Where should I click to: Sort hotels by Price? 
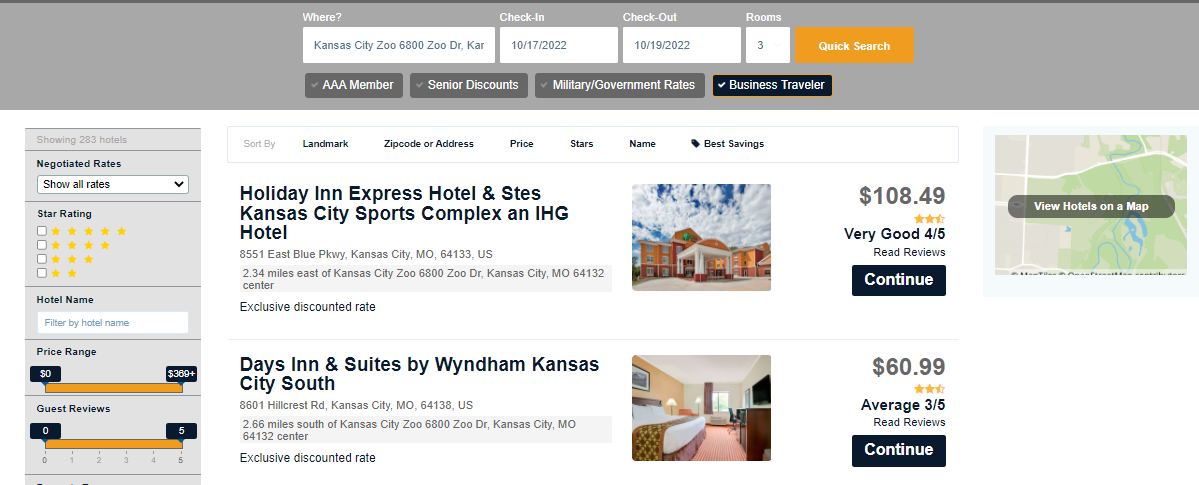click(521, 144)
